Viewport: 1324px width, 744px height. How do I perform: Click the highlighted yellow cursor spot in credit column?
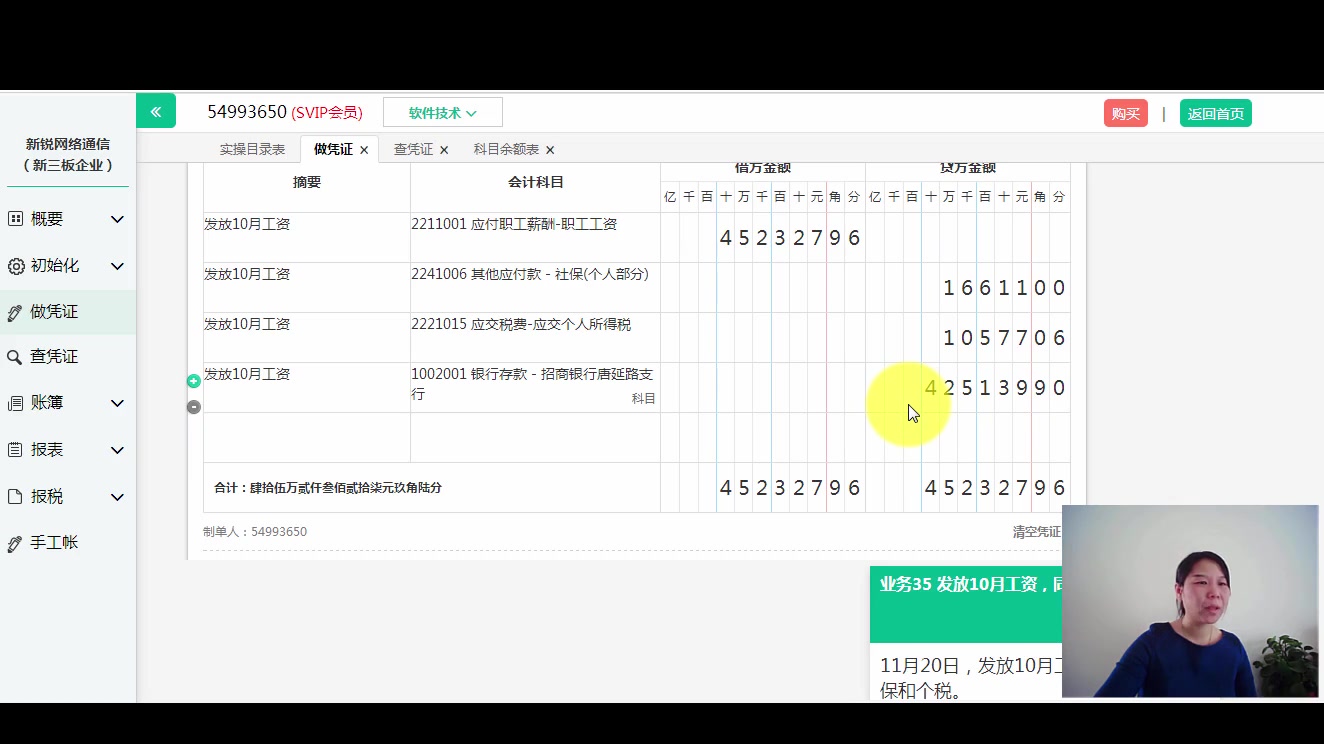pyautogui.click(x=908, y=403)
